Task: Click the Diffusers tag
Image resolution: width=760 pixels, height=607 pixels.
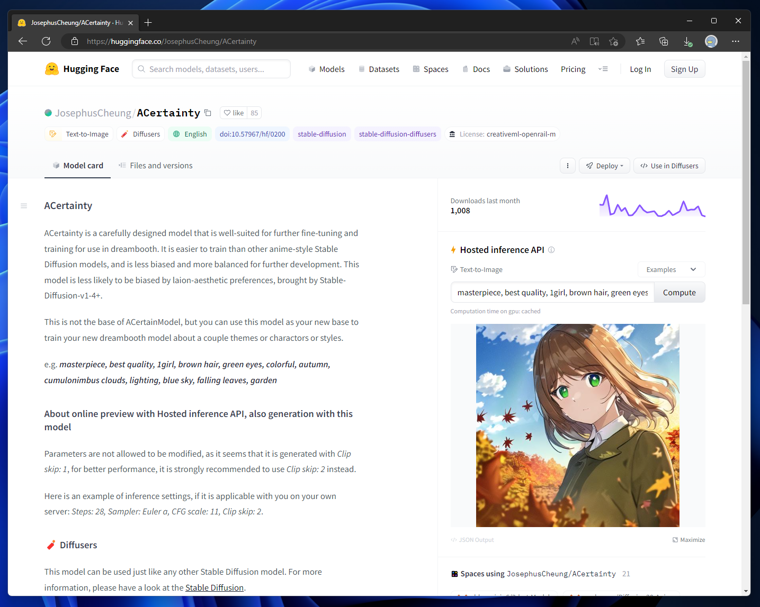Action: (x=140, y=134)
